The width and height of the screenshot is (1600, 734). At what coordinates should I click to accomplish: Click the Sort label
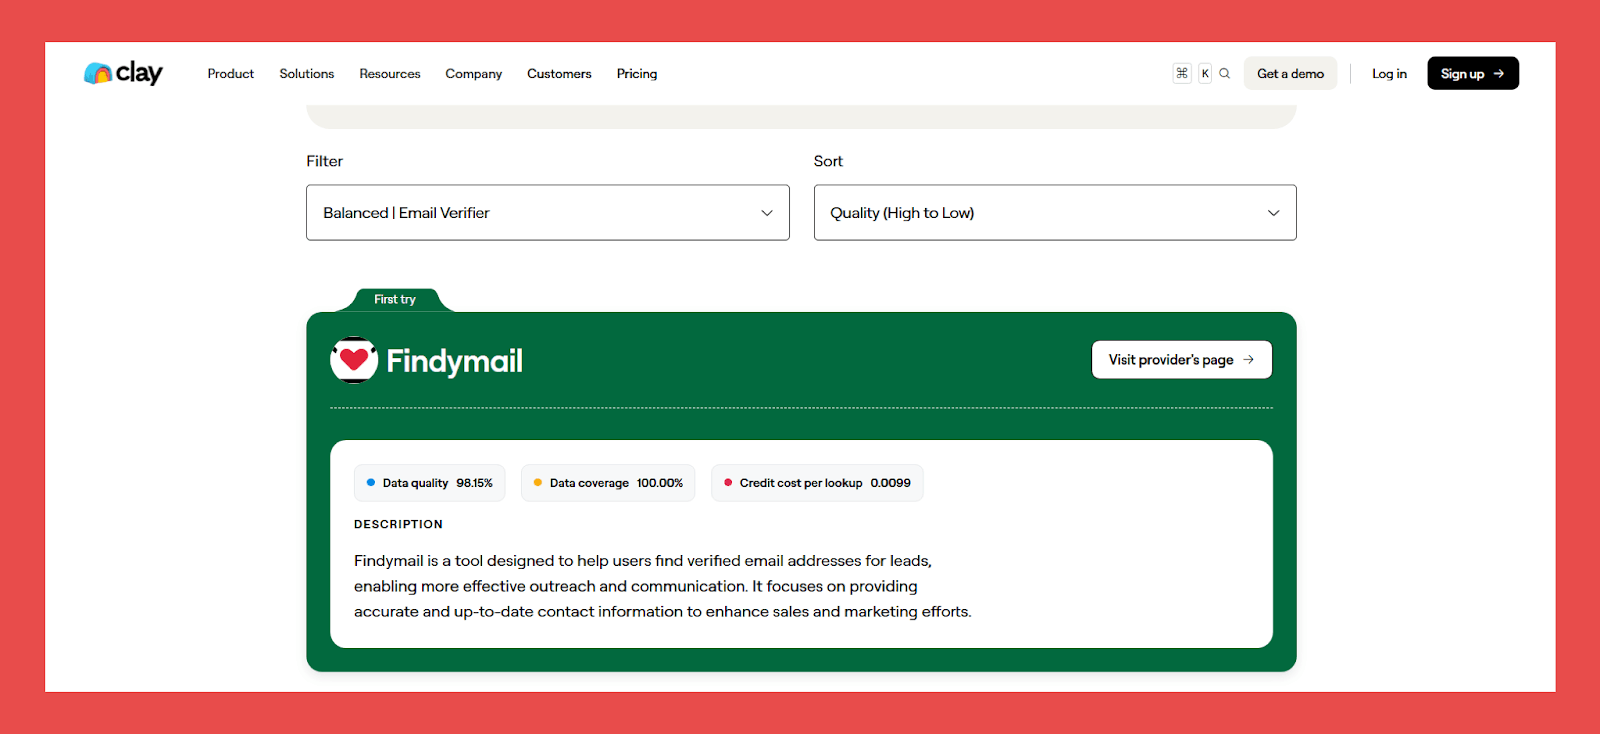click(828, 161)
